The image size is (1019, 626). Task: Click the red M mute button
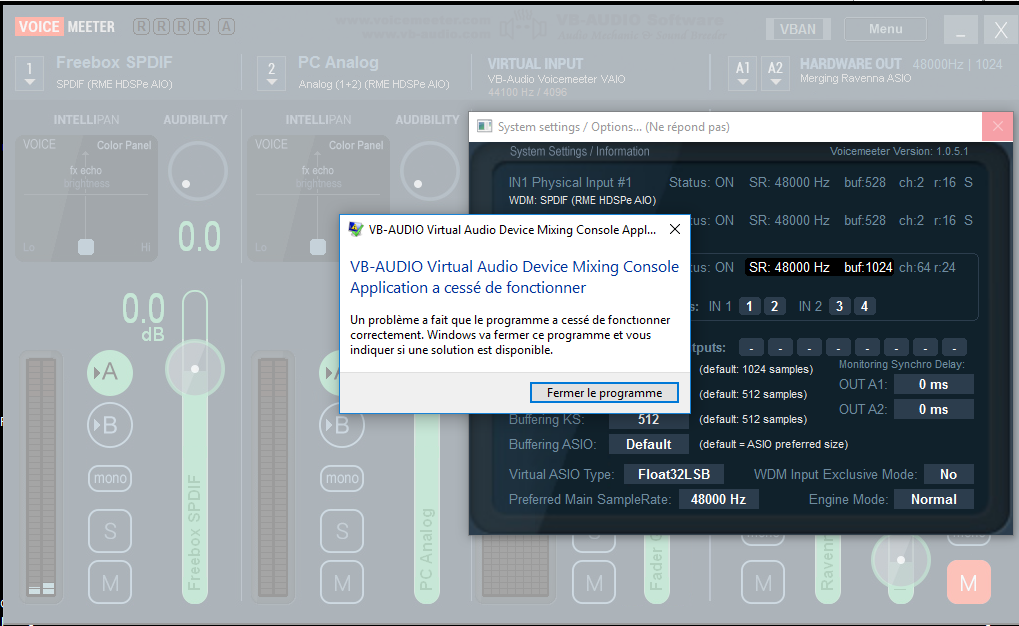pyautogui.click(x=968, y=582)
